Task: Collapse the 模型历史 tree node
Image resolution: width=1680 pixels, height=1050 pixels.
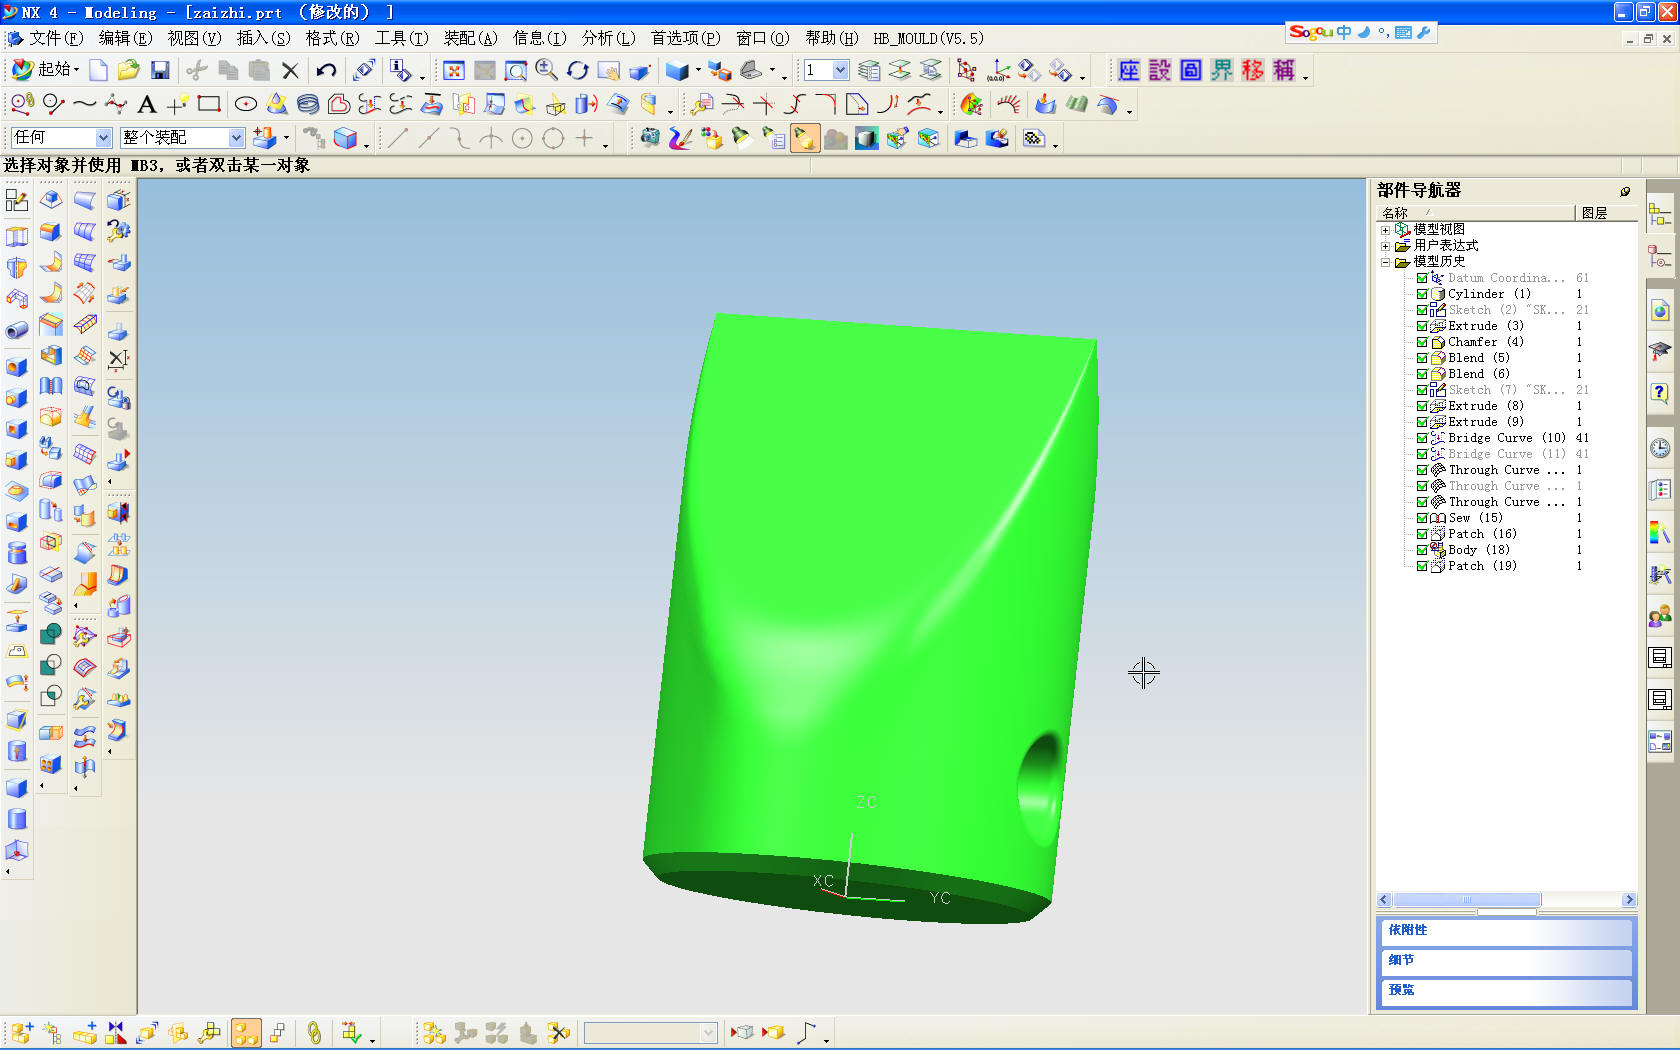Action: click(x=1386, y=262)
